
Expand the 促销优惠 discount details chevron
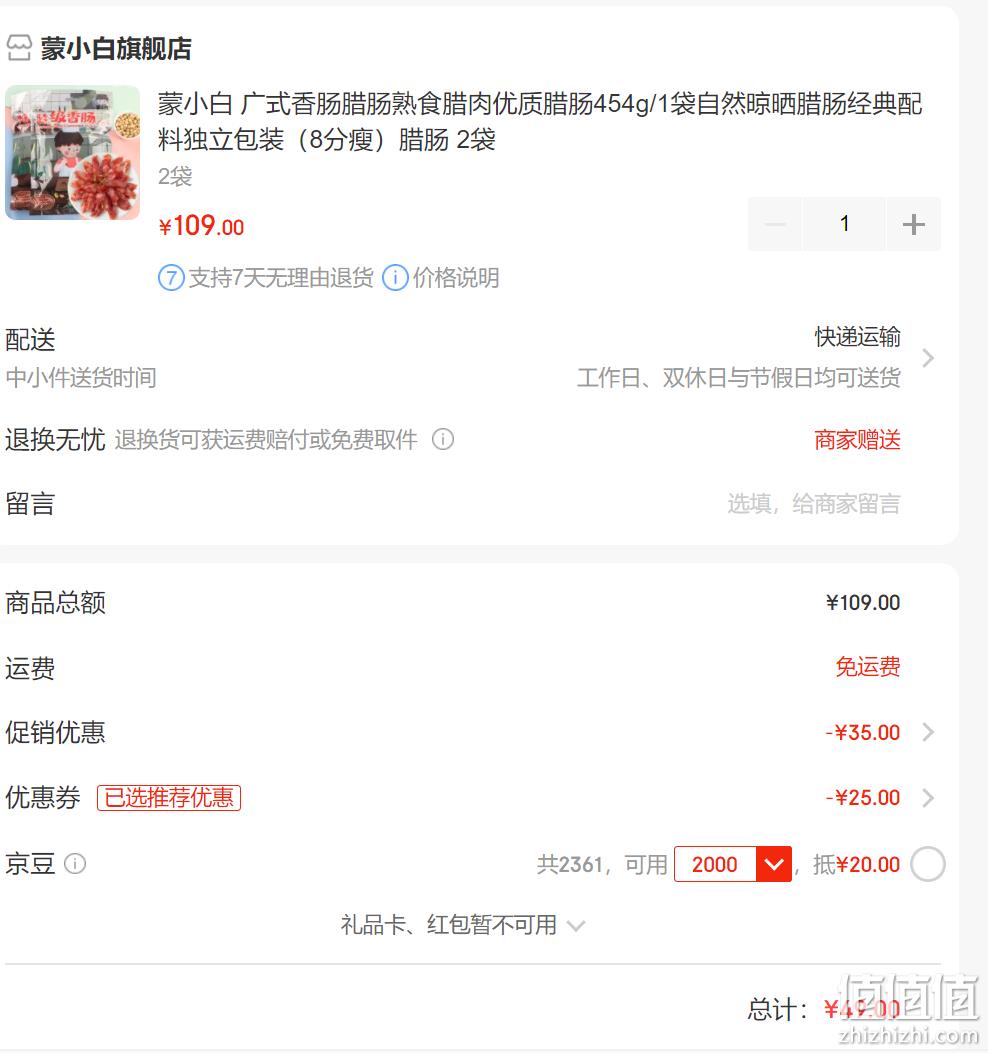point(928,732)
